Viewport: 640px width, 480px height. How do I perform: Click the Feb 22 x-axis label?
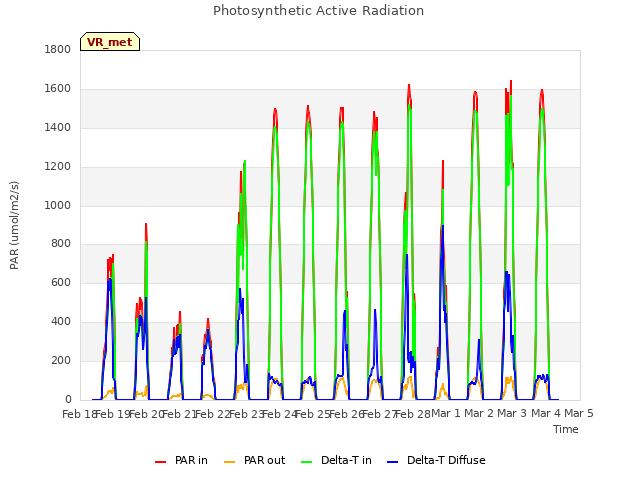213,414
